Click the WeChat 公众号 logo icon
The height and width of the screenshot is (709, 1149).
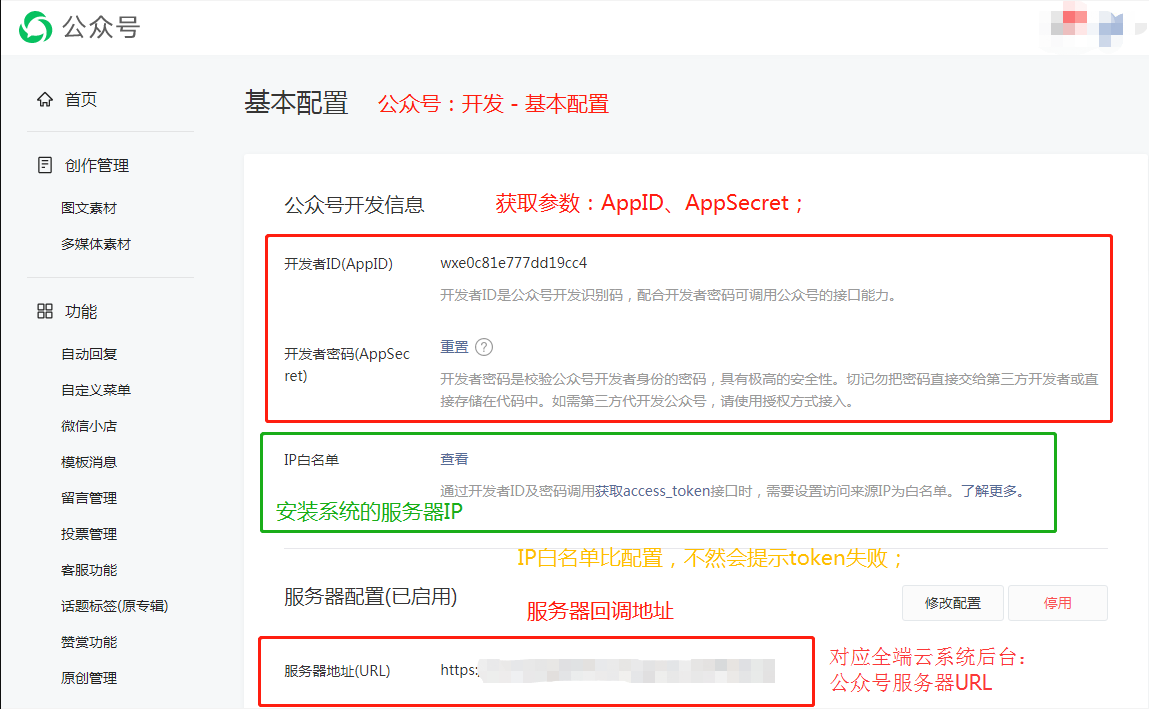coord(35,28)
